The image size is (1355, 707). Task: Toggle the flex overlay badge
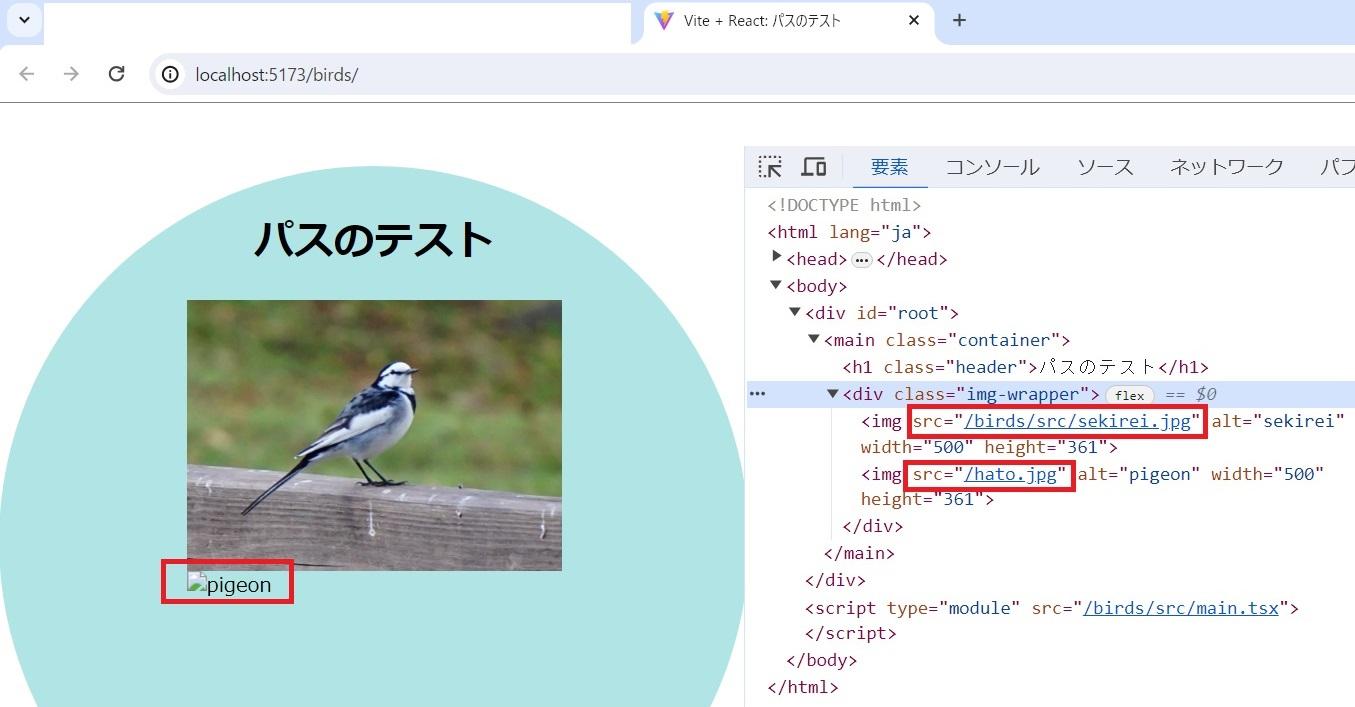(x=1129, y=394)
